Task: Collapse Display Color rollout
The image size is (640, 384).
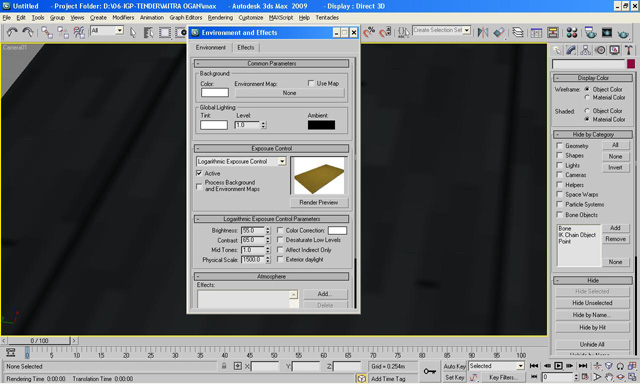Action: [593, 78]
